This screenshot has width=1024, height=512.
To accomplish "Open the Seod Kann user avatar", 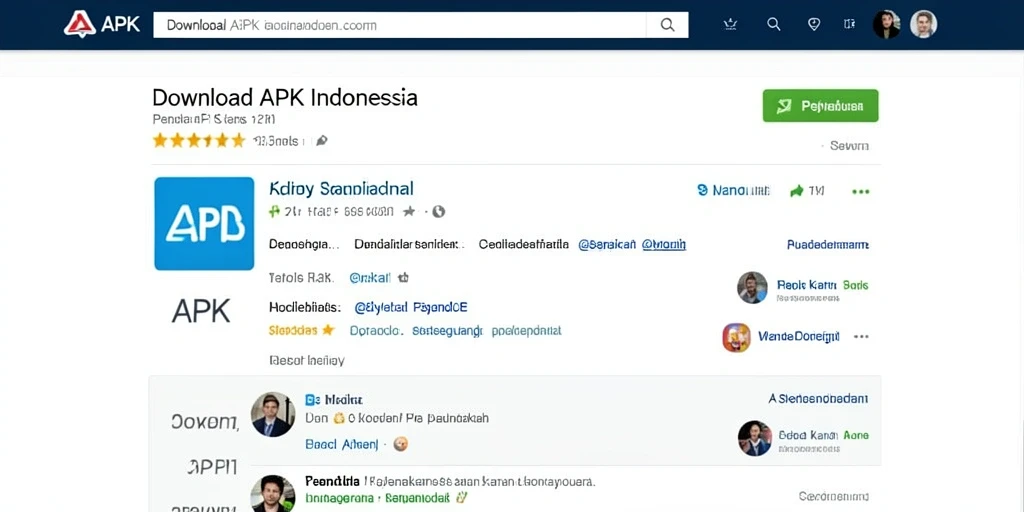I will (754, 438).
